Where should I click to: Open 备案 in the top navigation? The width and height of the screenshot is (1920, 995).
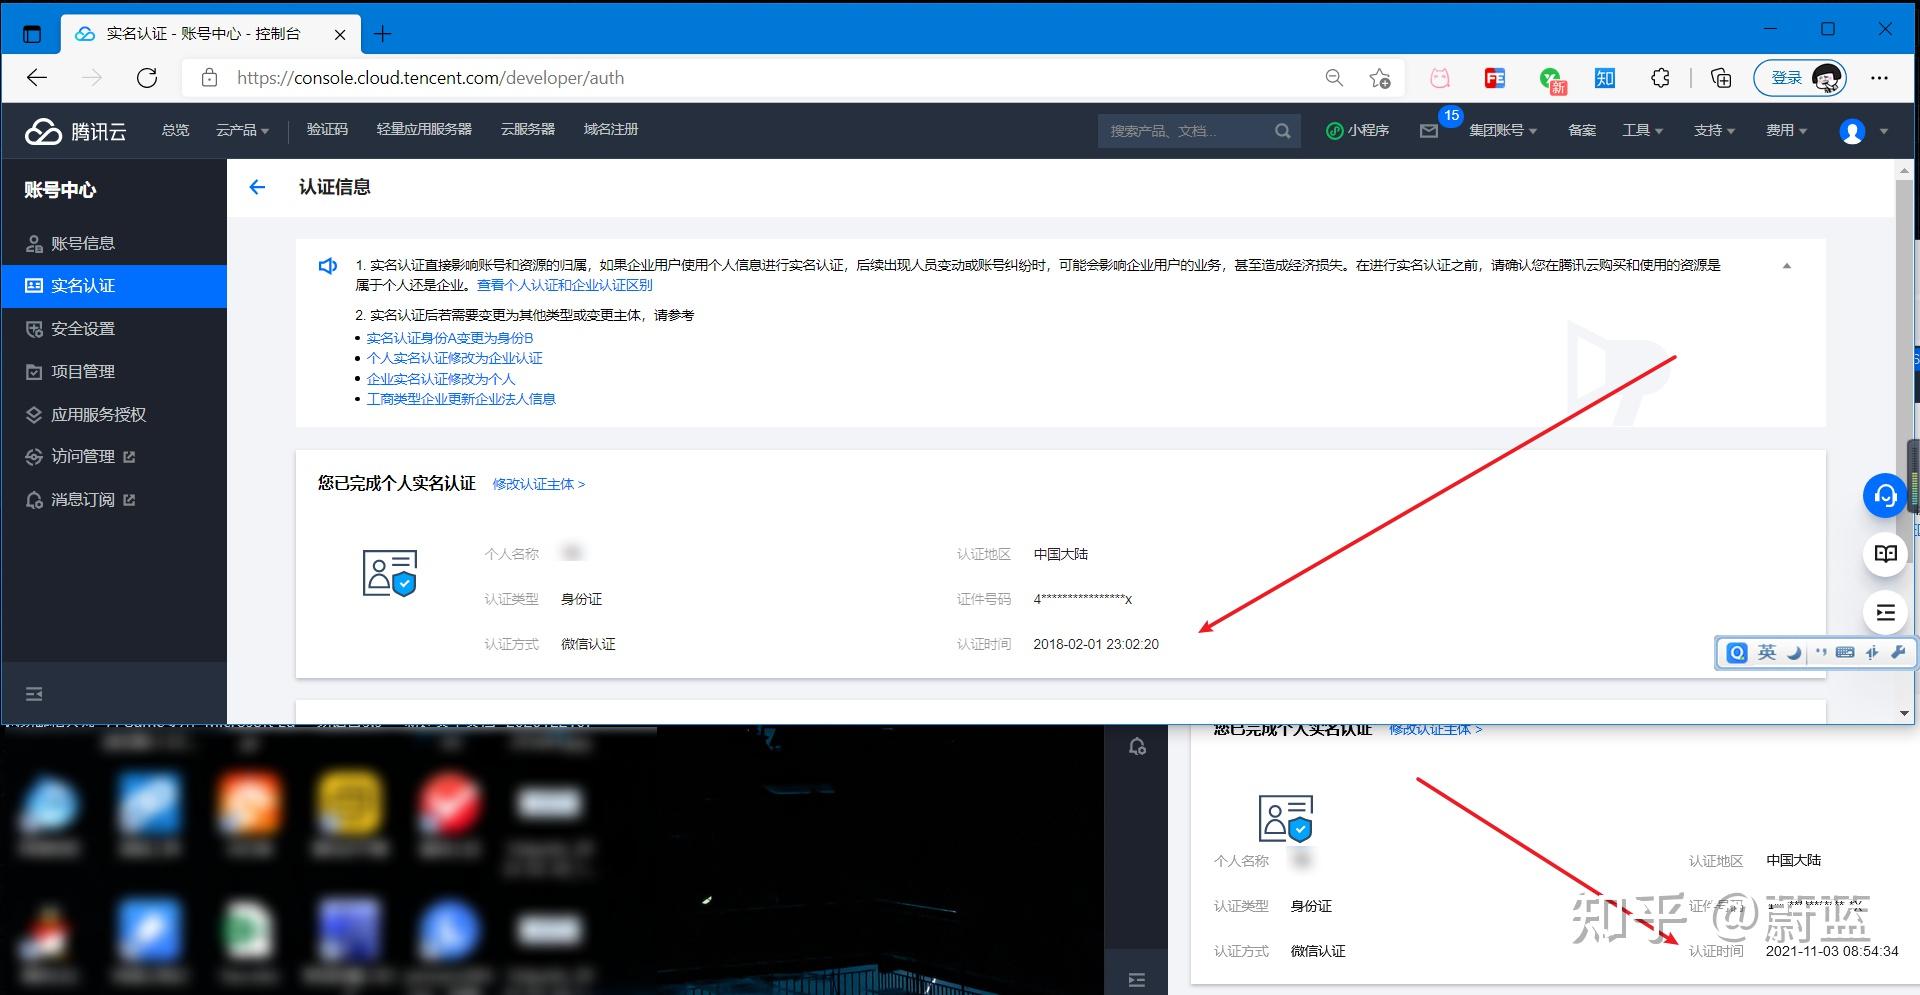1582,130
